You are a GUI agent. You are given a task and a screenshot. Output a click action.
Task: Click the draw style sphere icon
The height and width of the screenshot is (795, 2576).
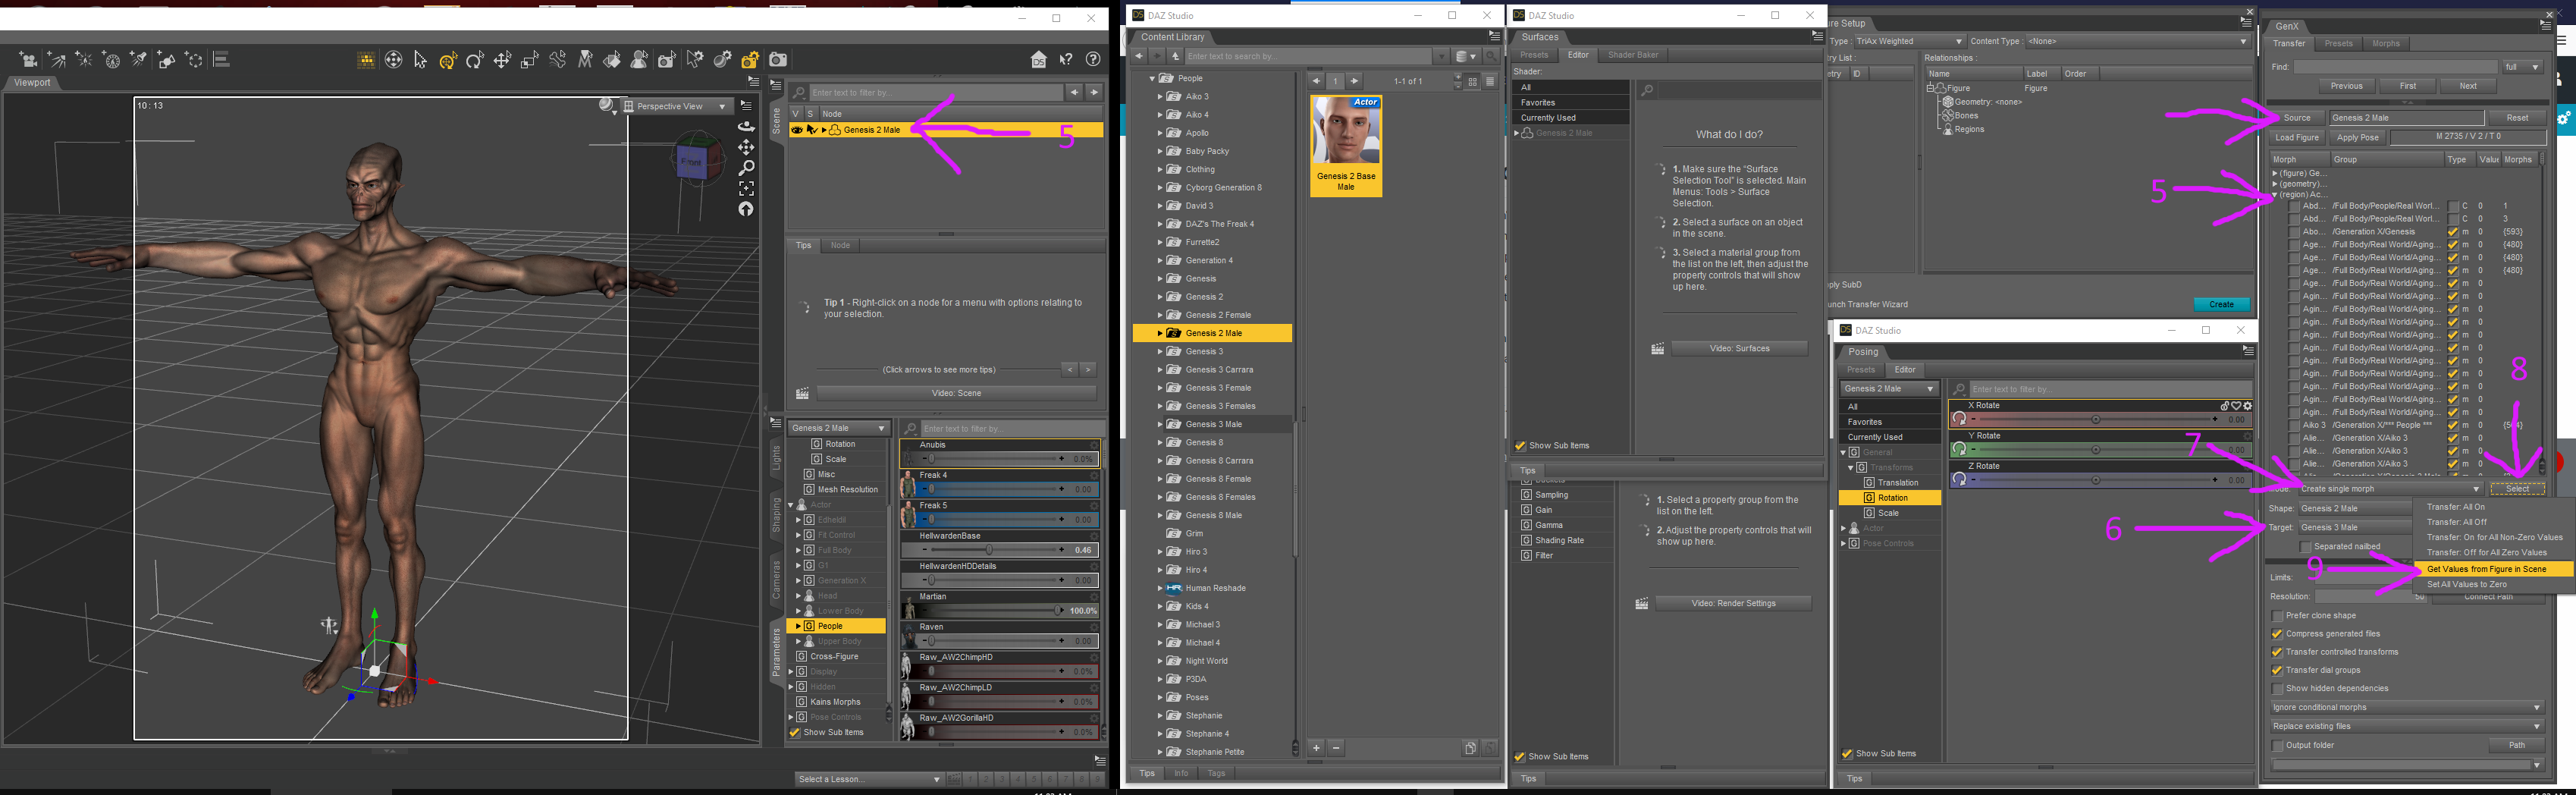607,106
